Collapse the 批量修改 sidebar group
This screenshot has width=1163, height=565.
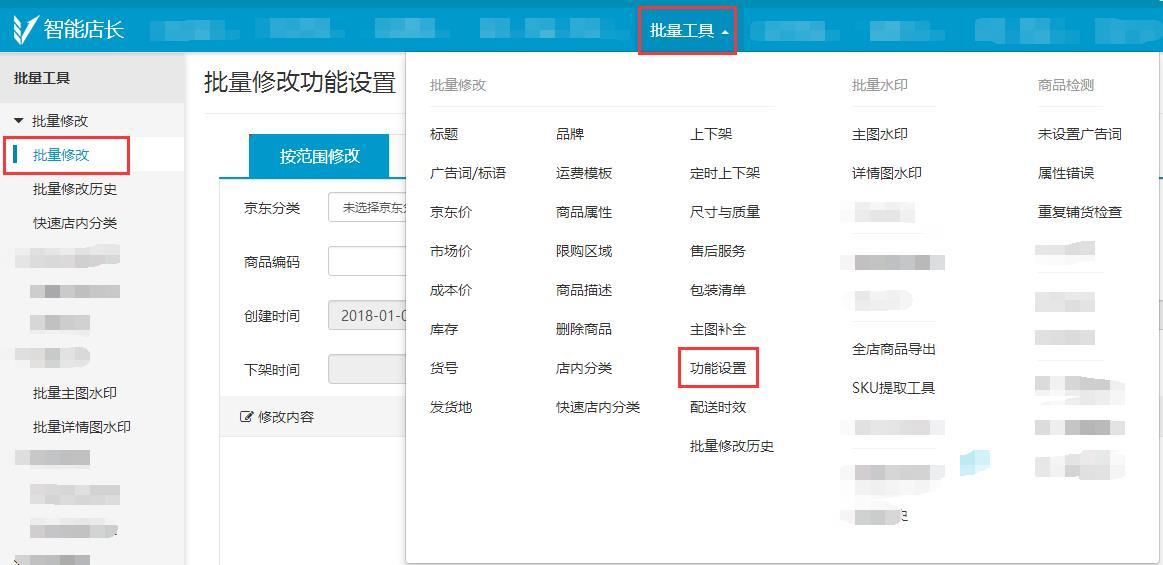19,121
